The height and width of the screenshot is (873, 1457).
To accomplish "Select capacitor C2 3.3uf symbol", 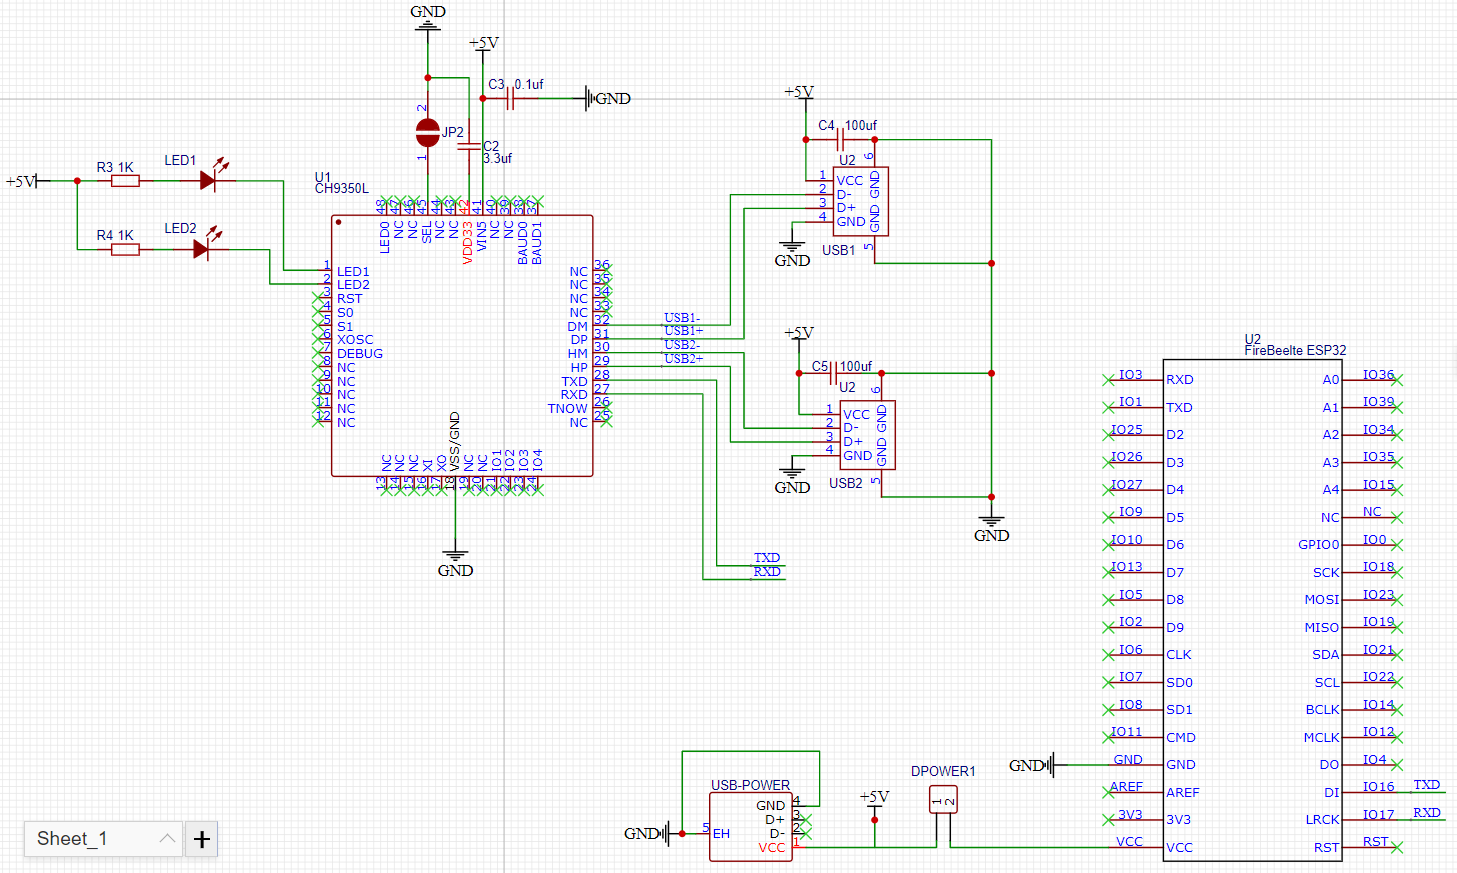I will click(x=468, y=147).
